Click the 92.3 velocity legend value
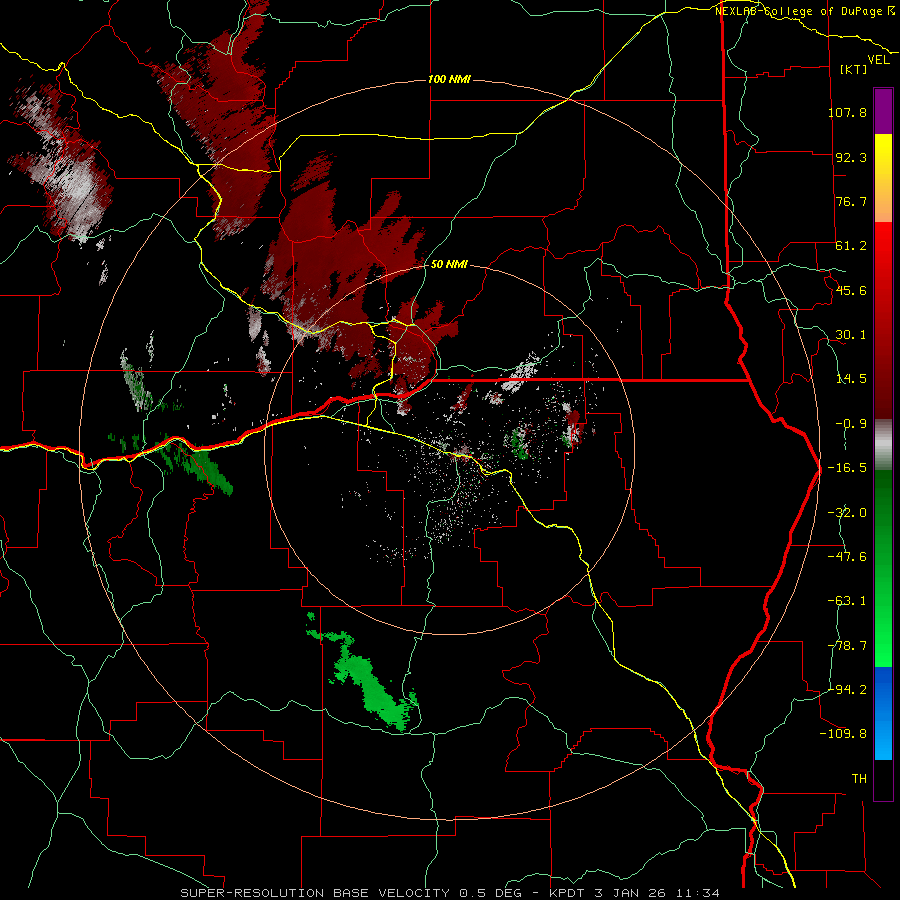The width and height of the screenshot is (900, 900). click(x=851, y=157)
